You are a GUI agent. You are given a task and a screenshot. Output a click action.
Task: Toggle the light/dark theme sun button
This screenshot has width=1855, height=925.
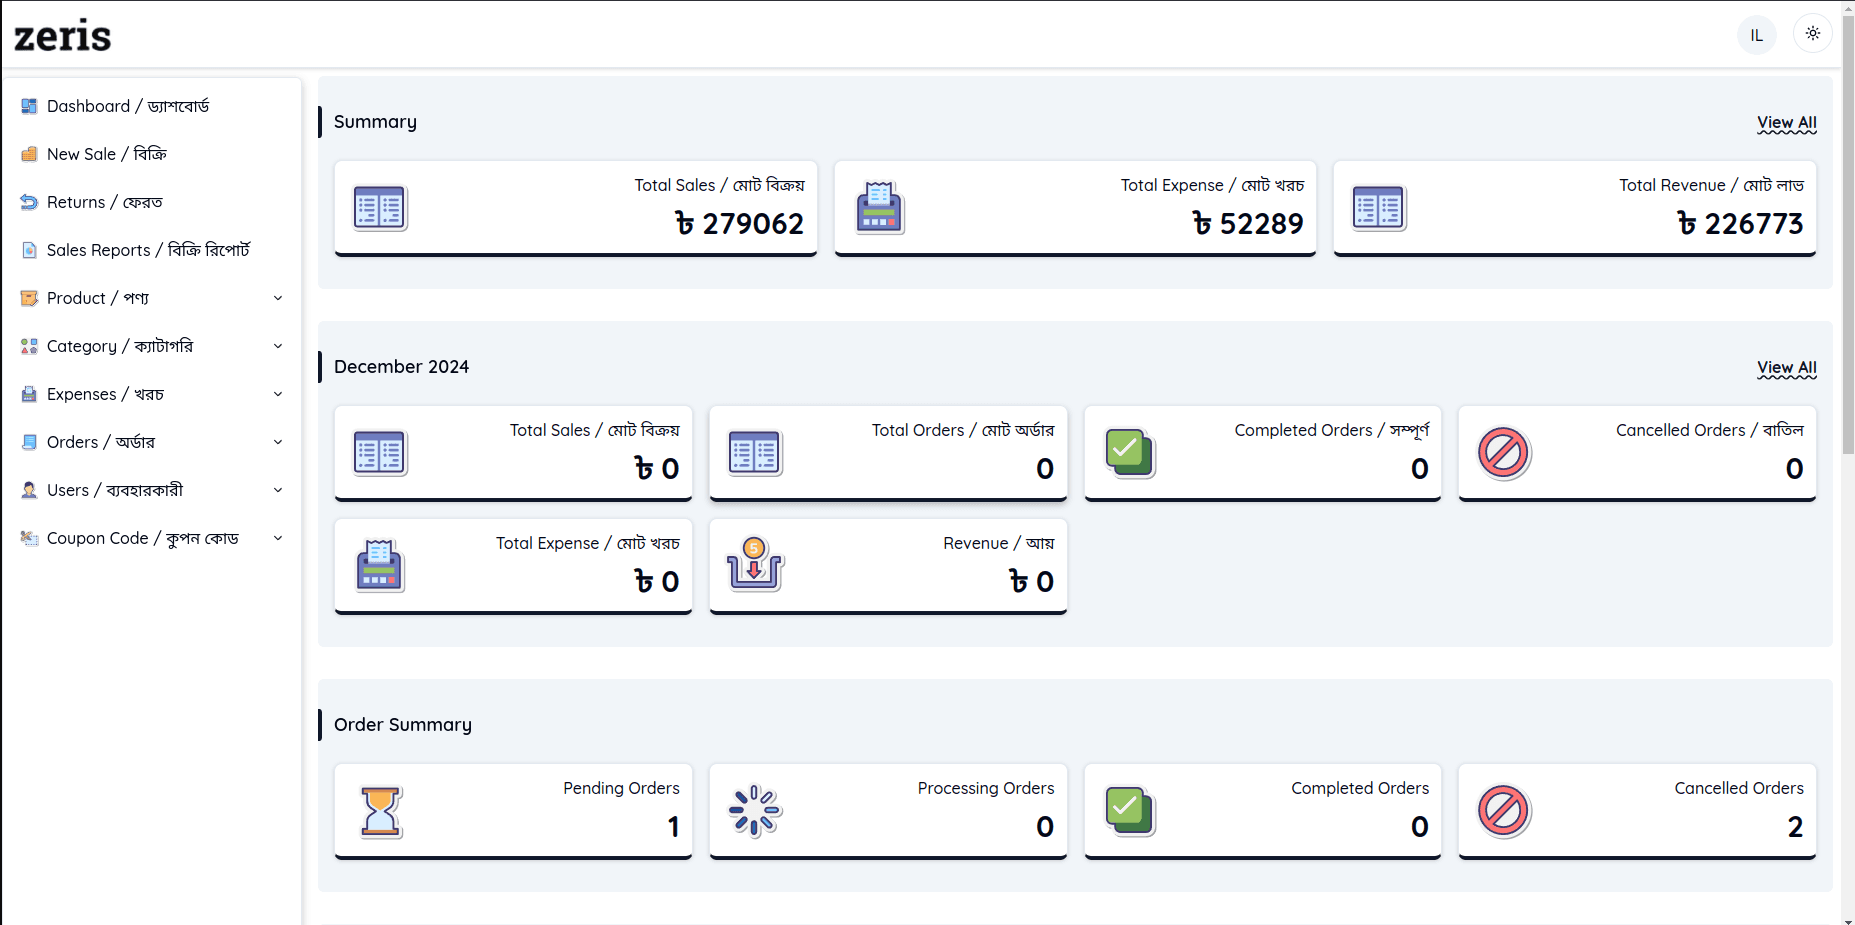[1813, 34]
